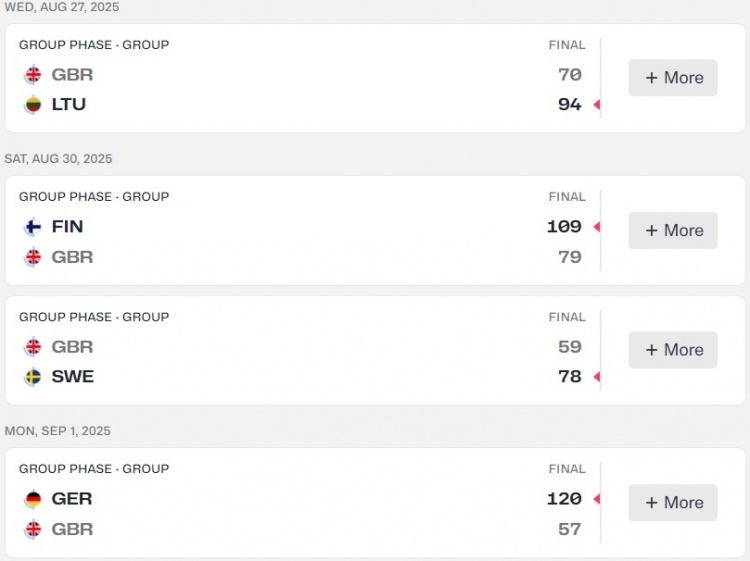This screenshot has width=750, height=561.
Task: Click the Sweden flag icon
Action: (33, 377)
